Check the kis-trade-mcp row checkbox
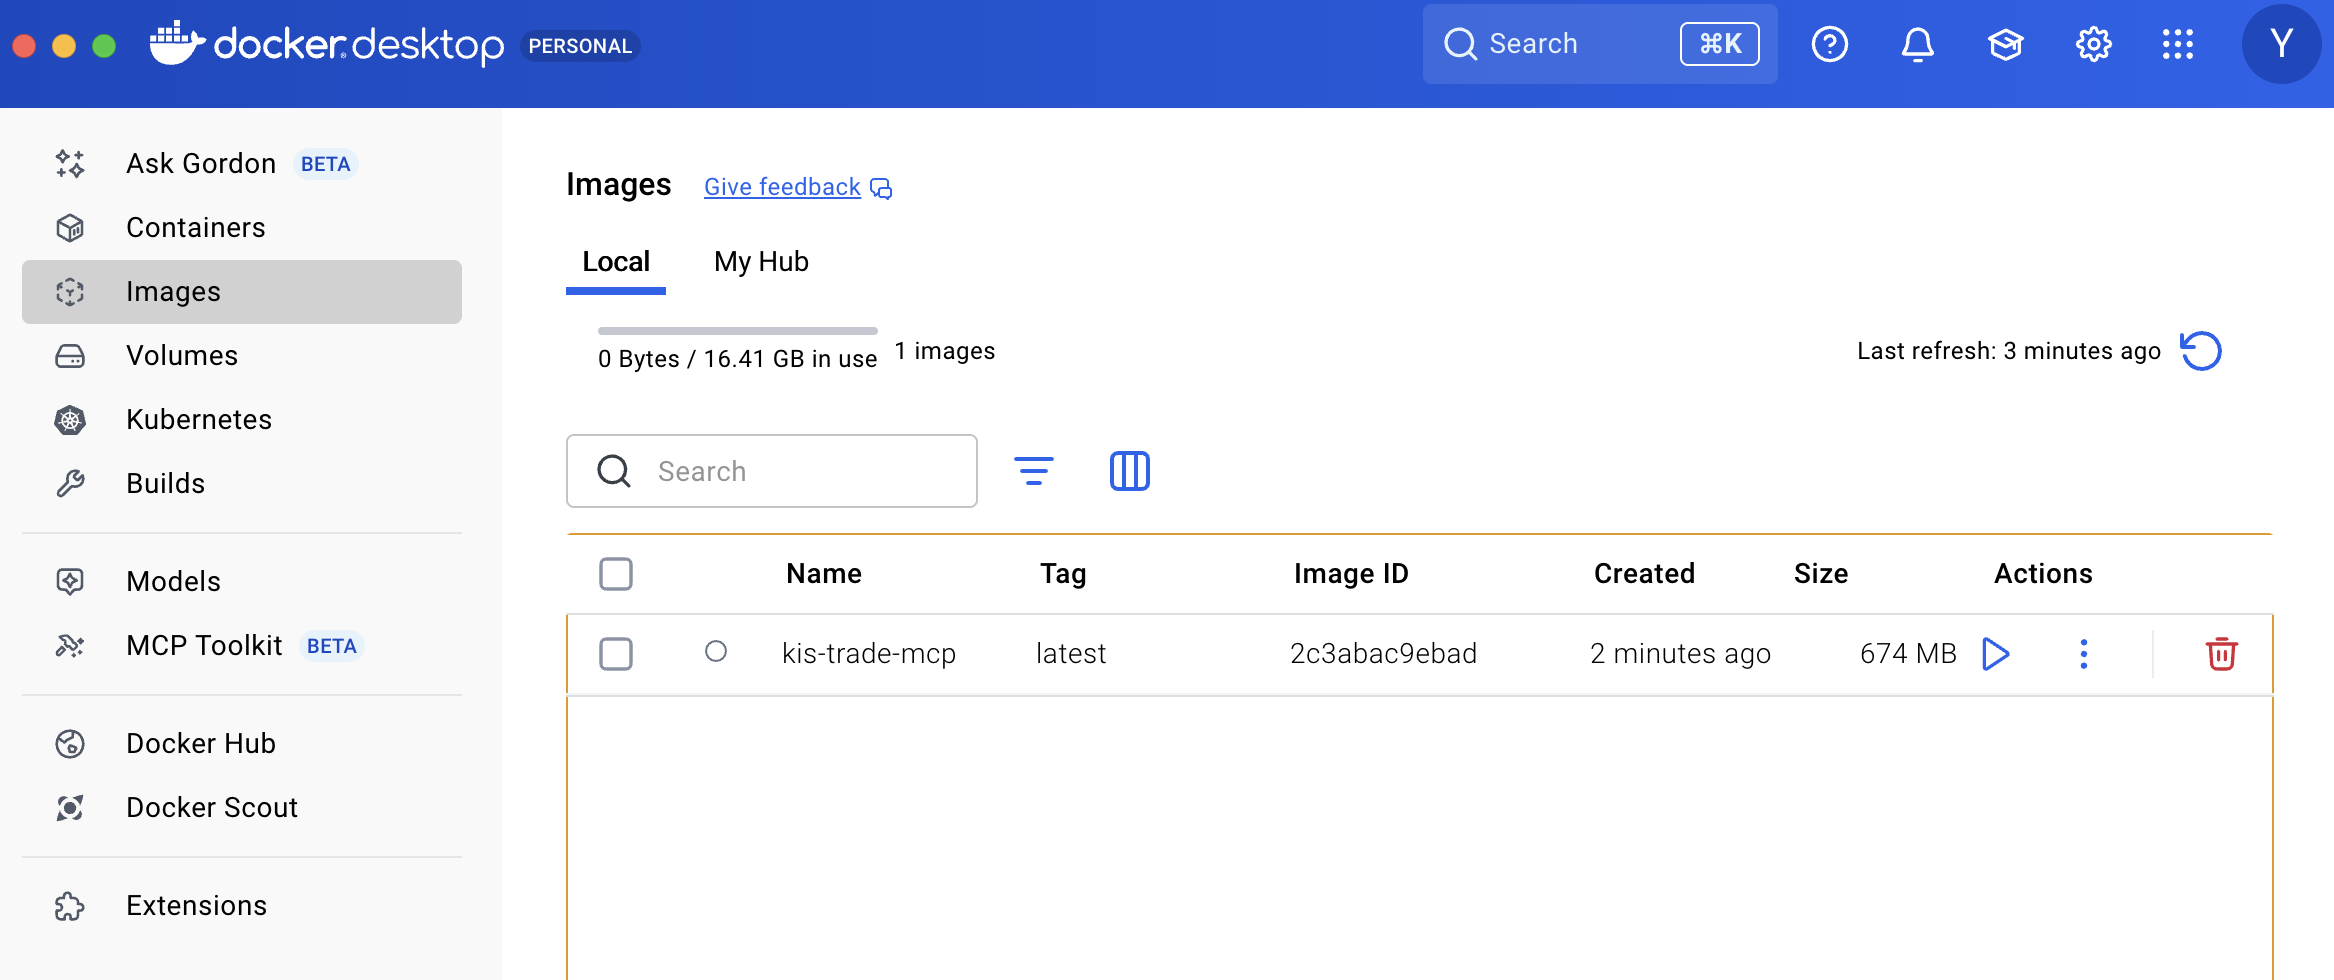 coord(616,654)
